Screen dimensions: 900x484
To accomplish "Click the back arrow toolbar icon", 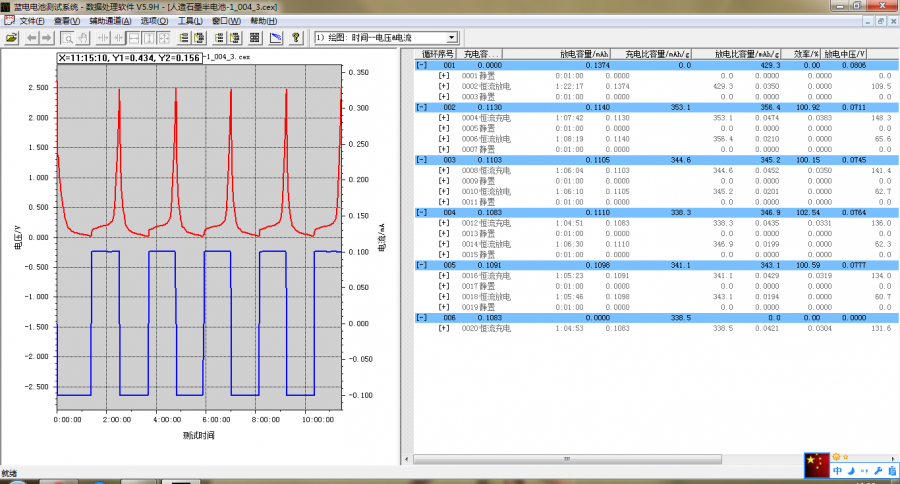I will (31, 37).
